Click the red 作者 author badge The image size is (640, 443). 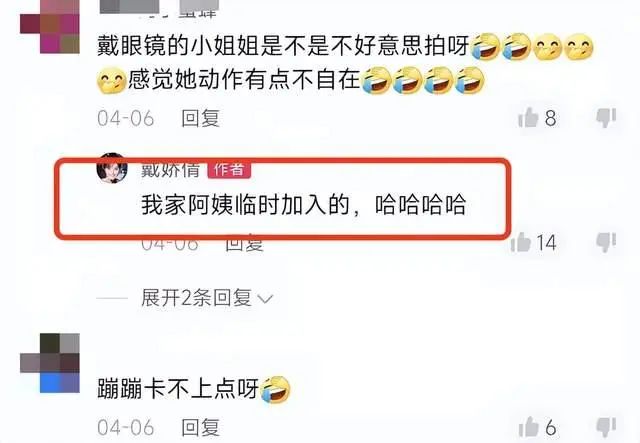coord(229,169)
